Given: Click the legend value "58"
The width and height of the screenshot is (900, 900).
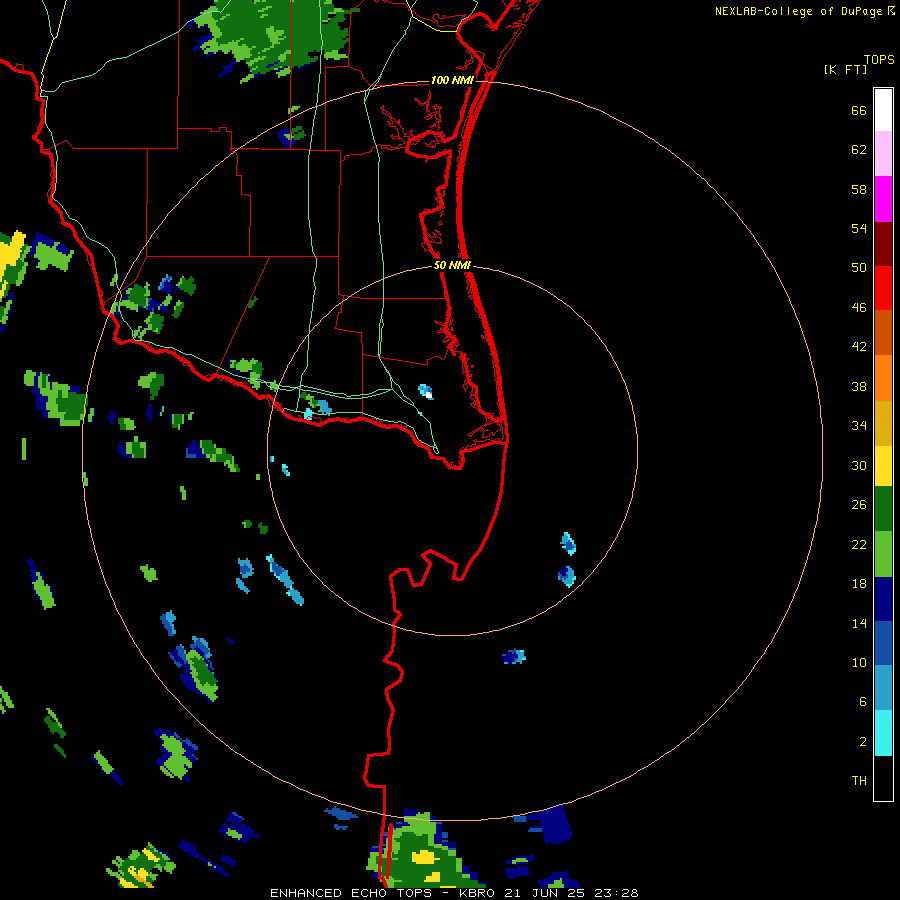Looking at the screenshot, I should click(x=859, y=189).
